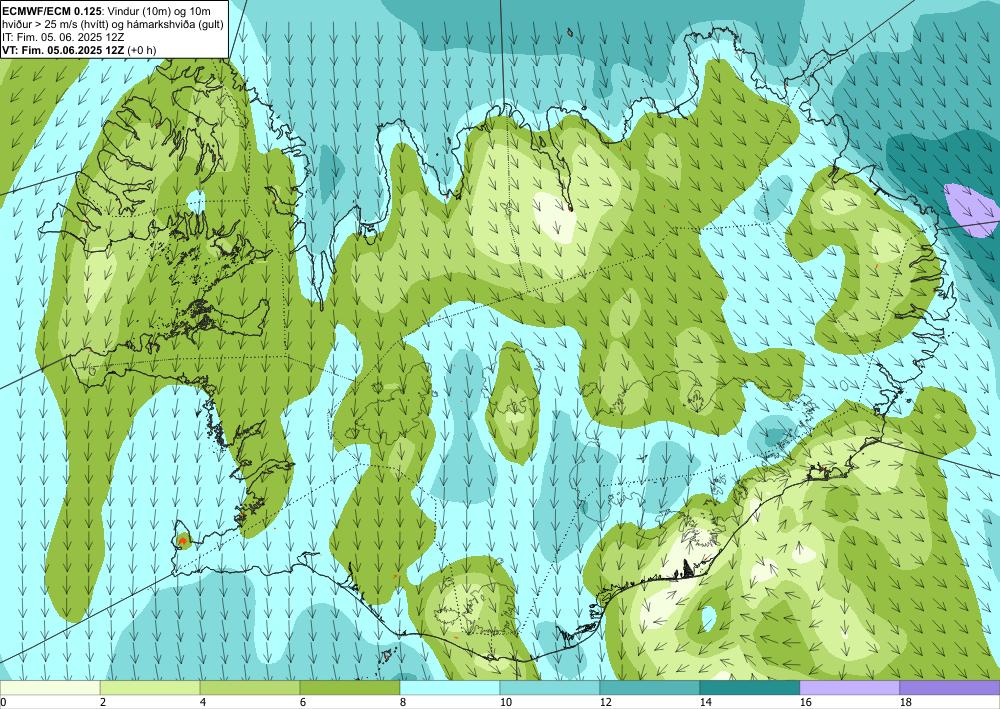Click the "VT: Fim. 05.06.2025 12Z (+0 h)" line

coord(78,50)
